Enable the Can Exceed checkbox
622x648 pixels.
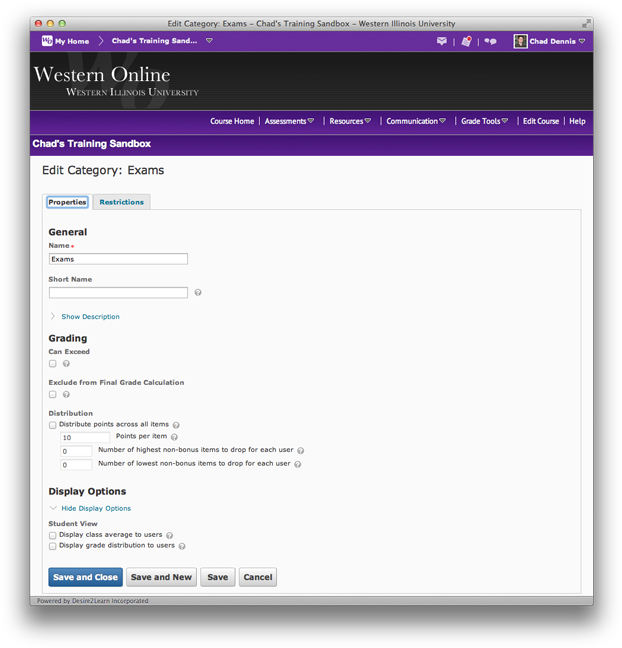tap(52, 364)
